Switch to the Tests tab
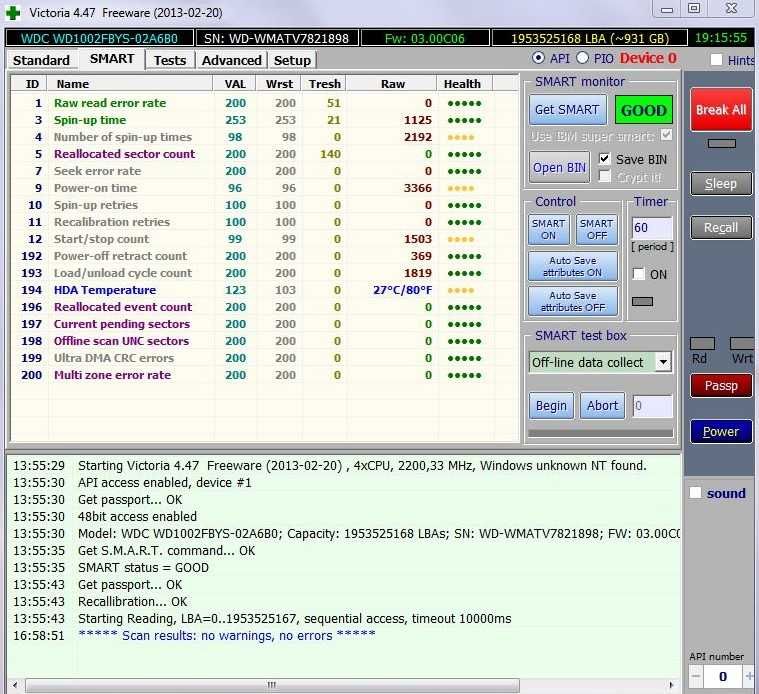Viewport: 759px width, 694px height. [170, 60]
